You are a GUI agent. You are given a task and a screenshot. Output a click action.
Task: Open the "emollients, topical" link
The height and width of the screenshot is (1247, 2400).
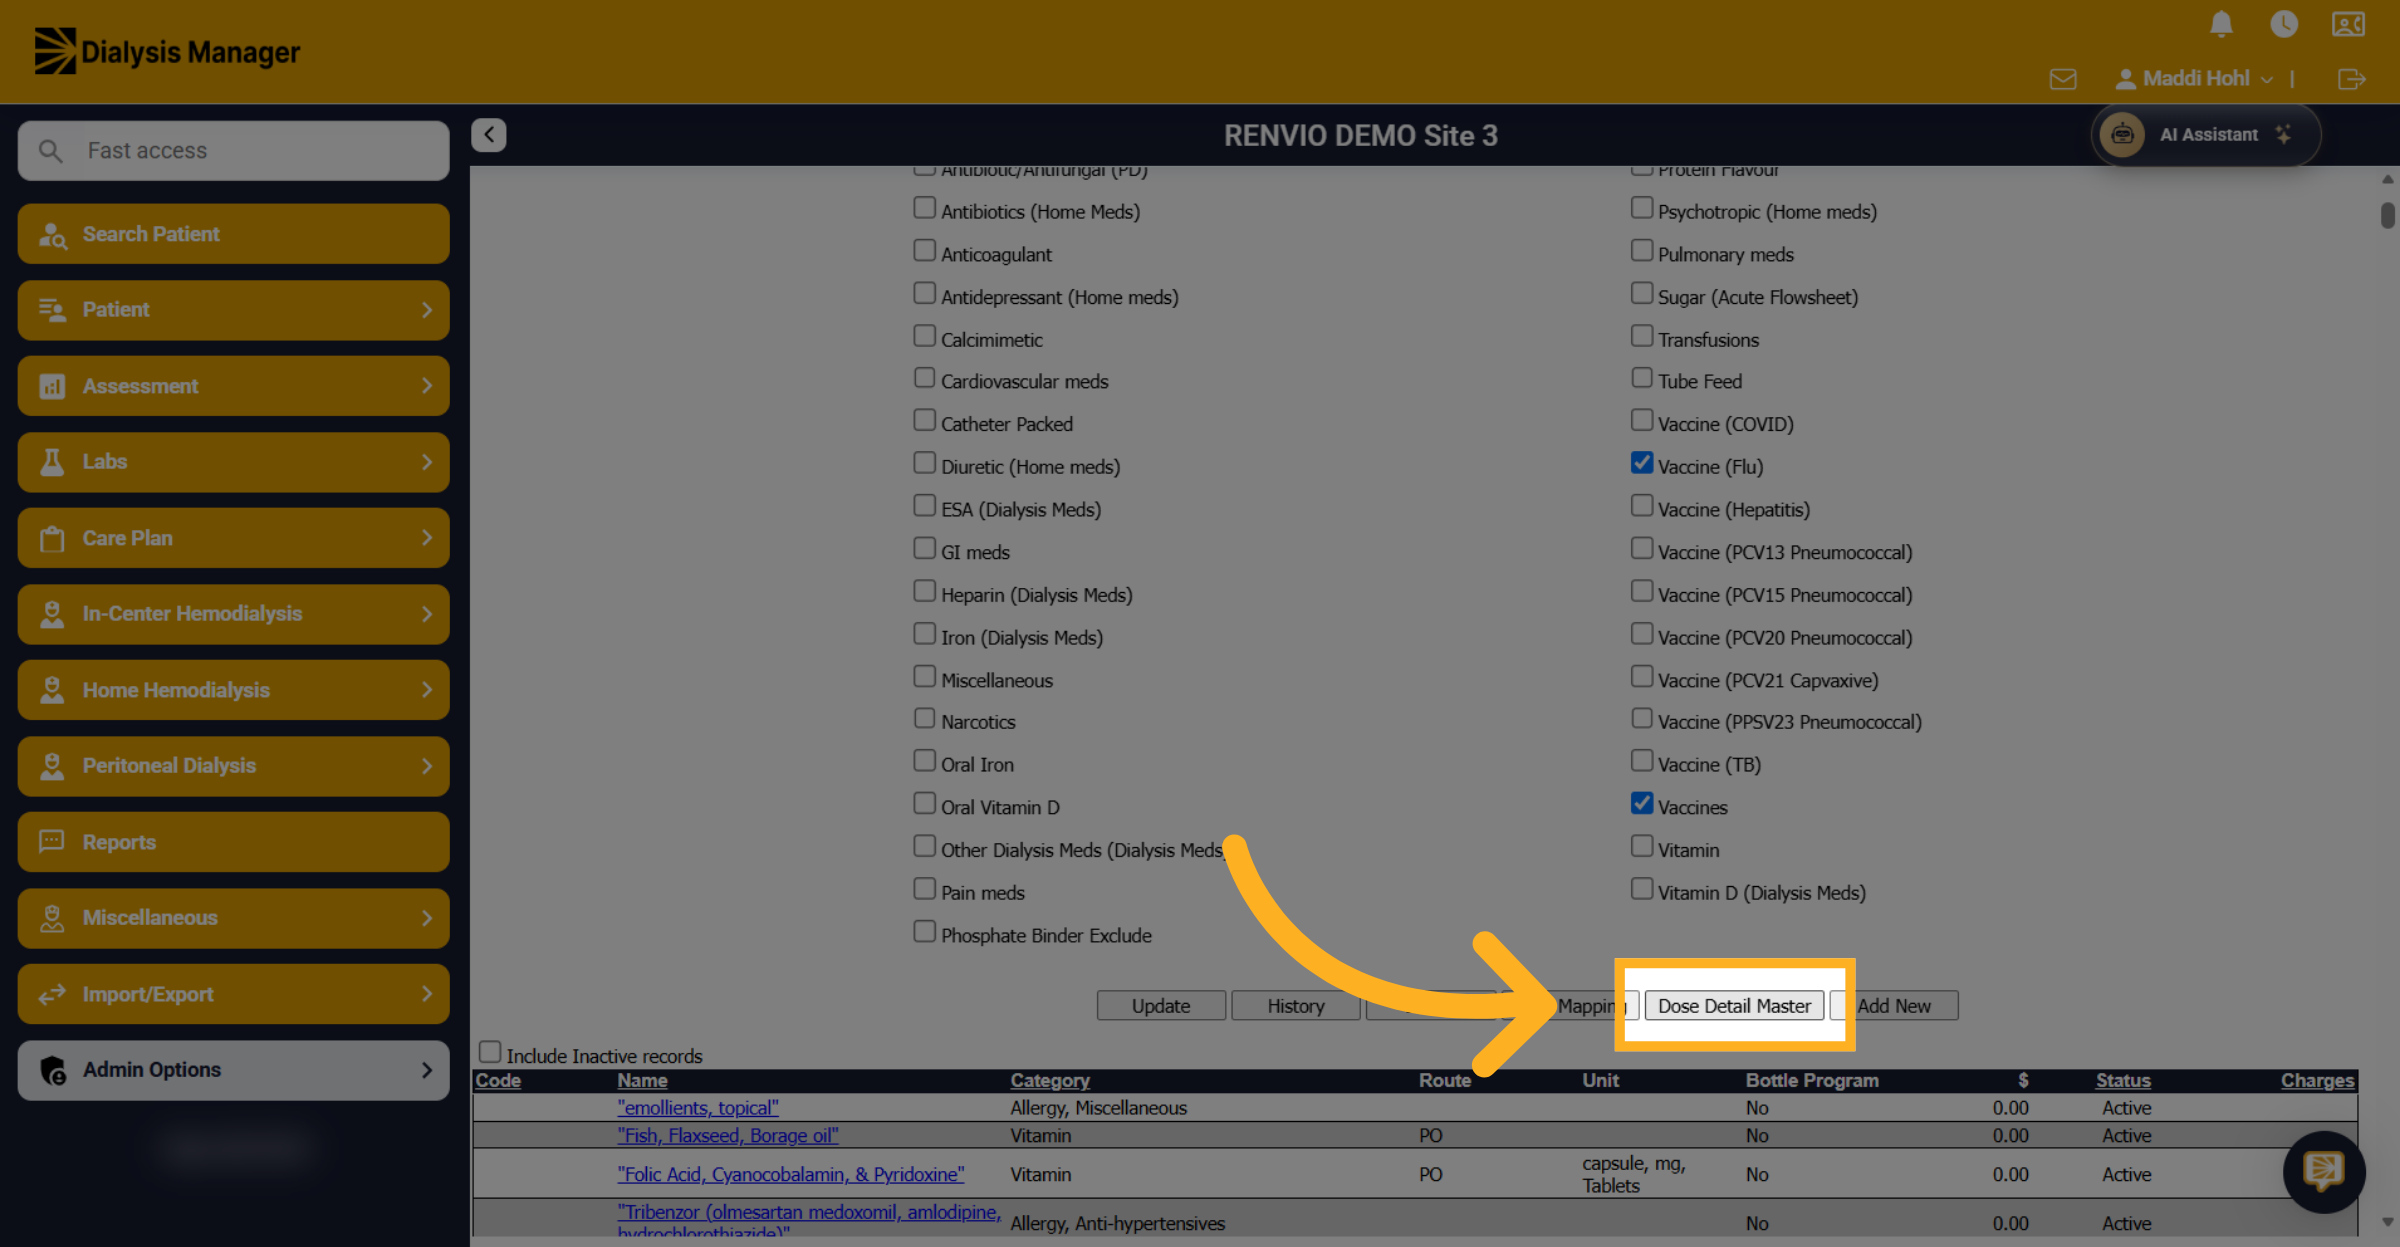pyautogui.click(x=698, y=1108)
